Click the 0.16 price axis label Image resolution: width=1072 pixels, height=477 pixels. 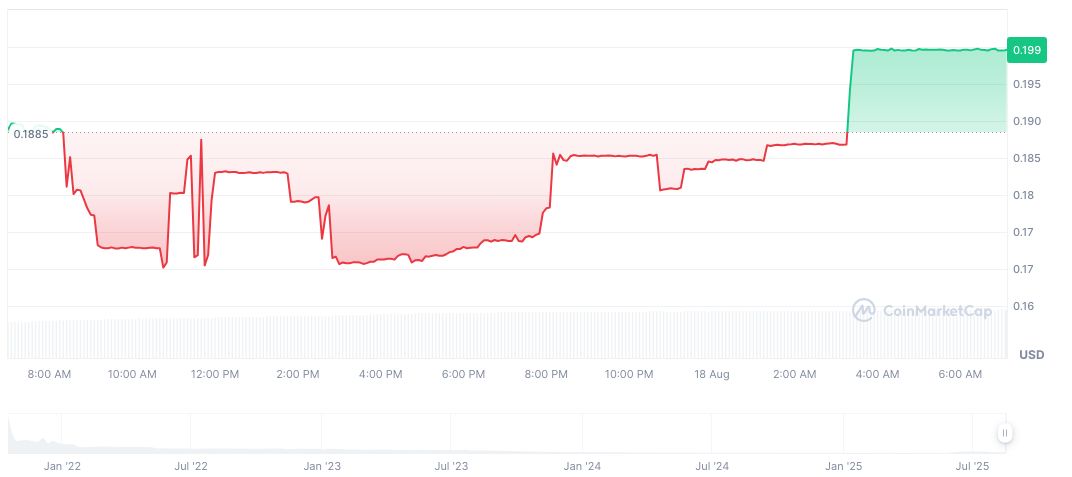(x=1023, y=306)
